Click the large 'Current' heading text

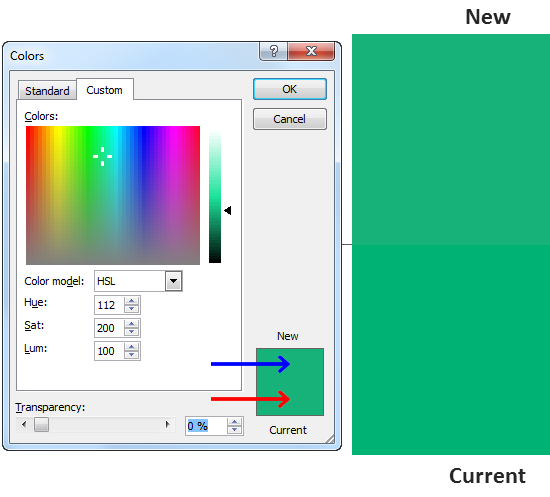pyautogui.click(x=487, y=476)
